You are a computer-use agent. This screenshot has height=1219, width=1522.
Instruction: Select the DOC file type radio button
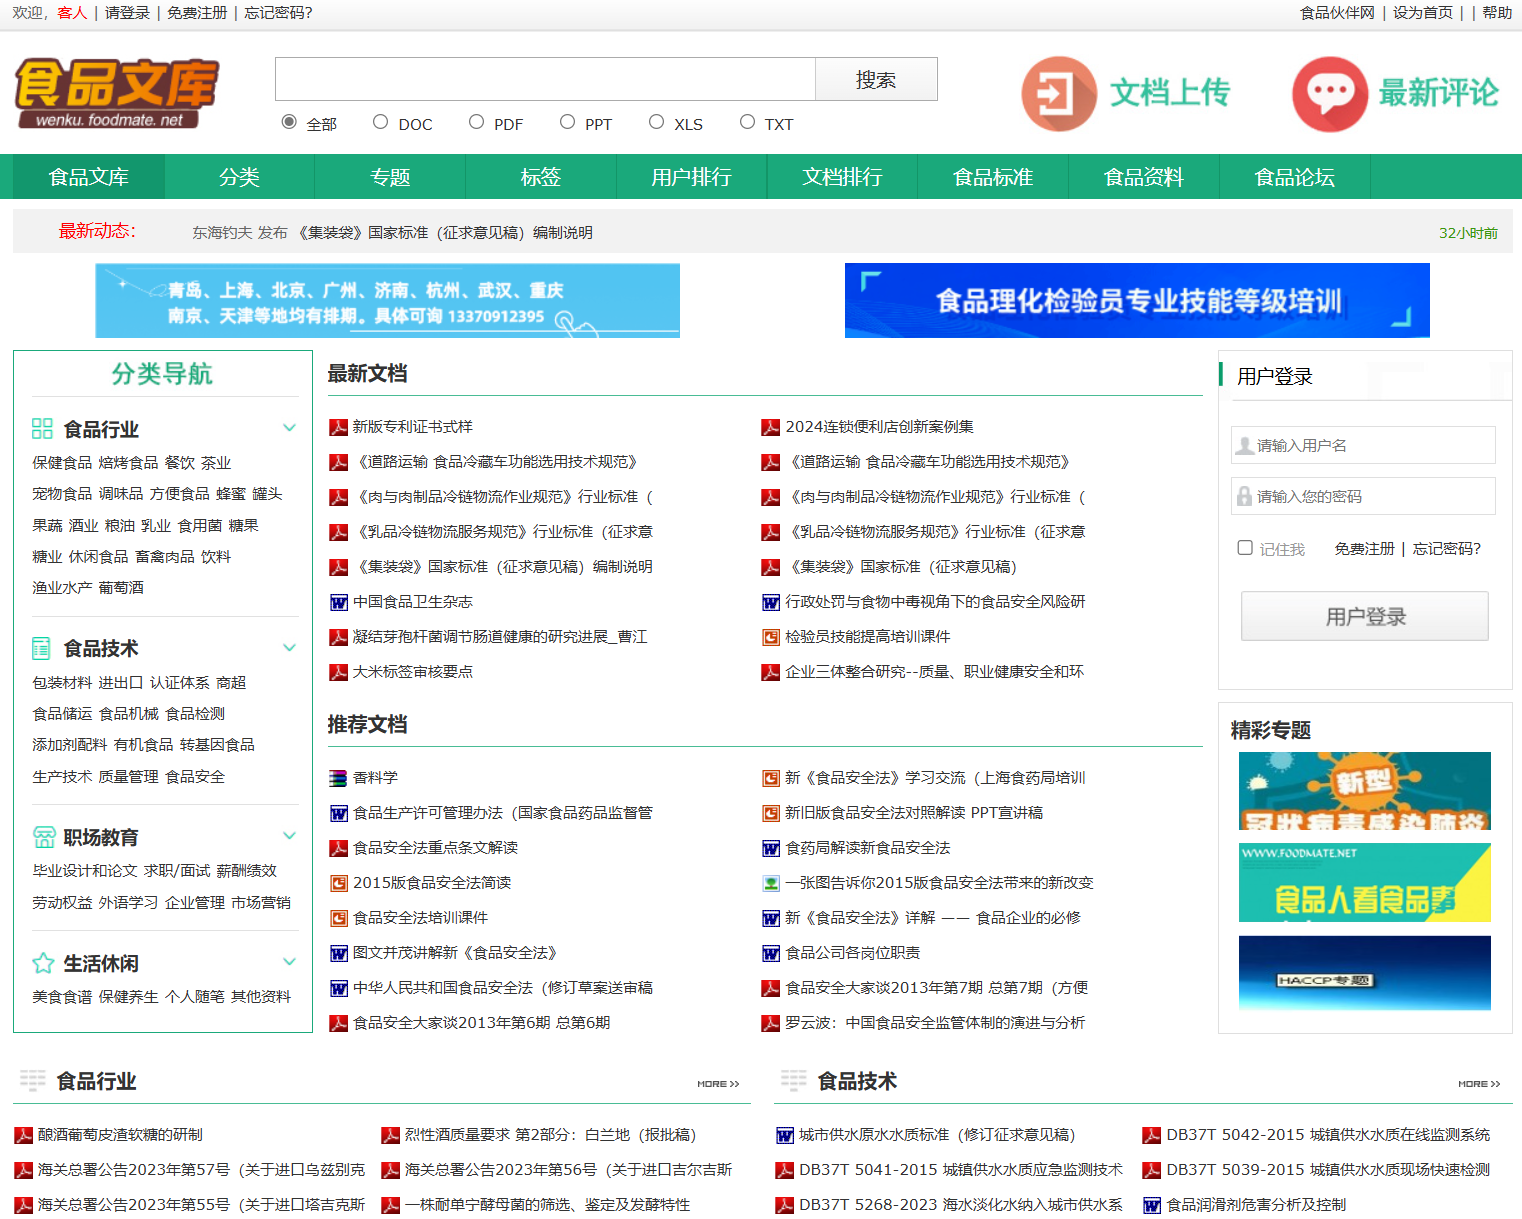pos(380,122)
